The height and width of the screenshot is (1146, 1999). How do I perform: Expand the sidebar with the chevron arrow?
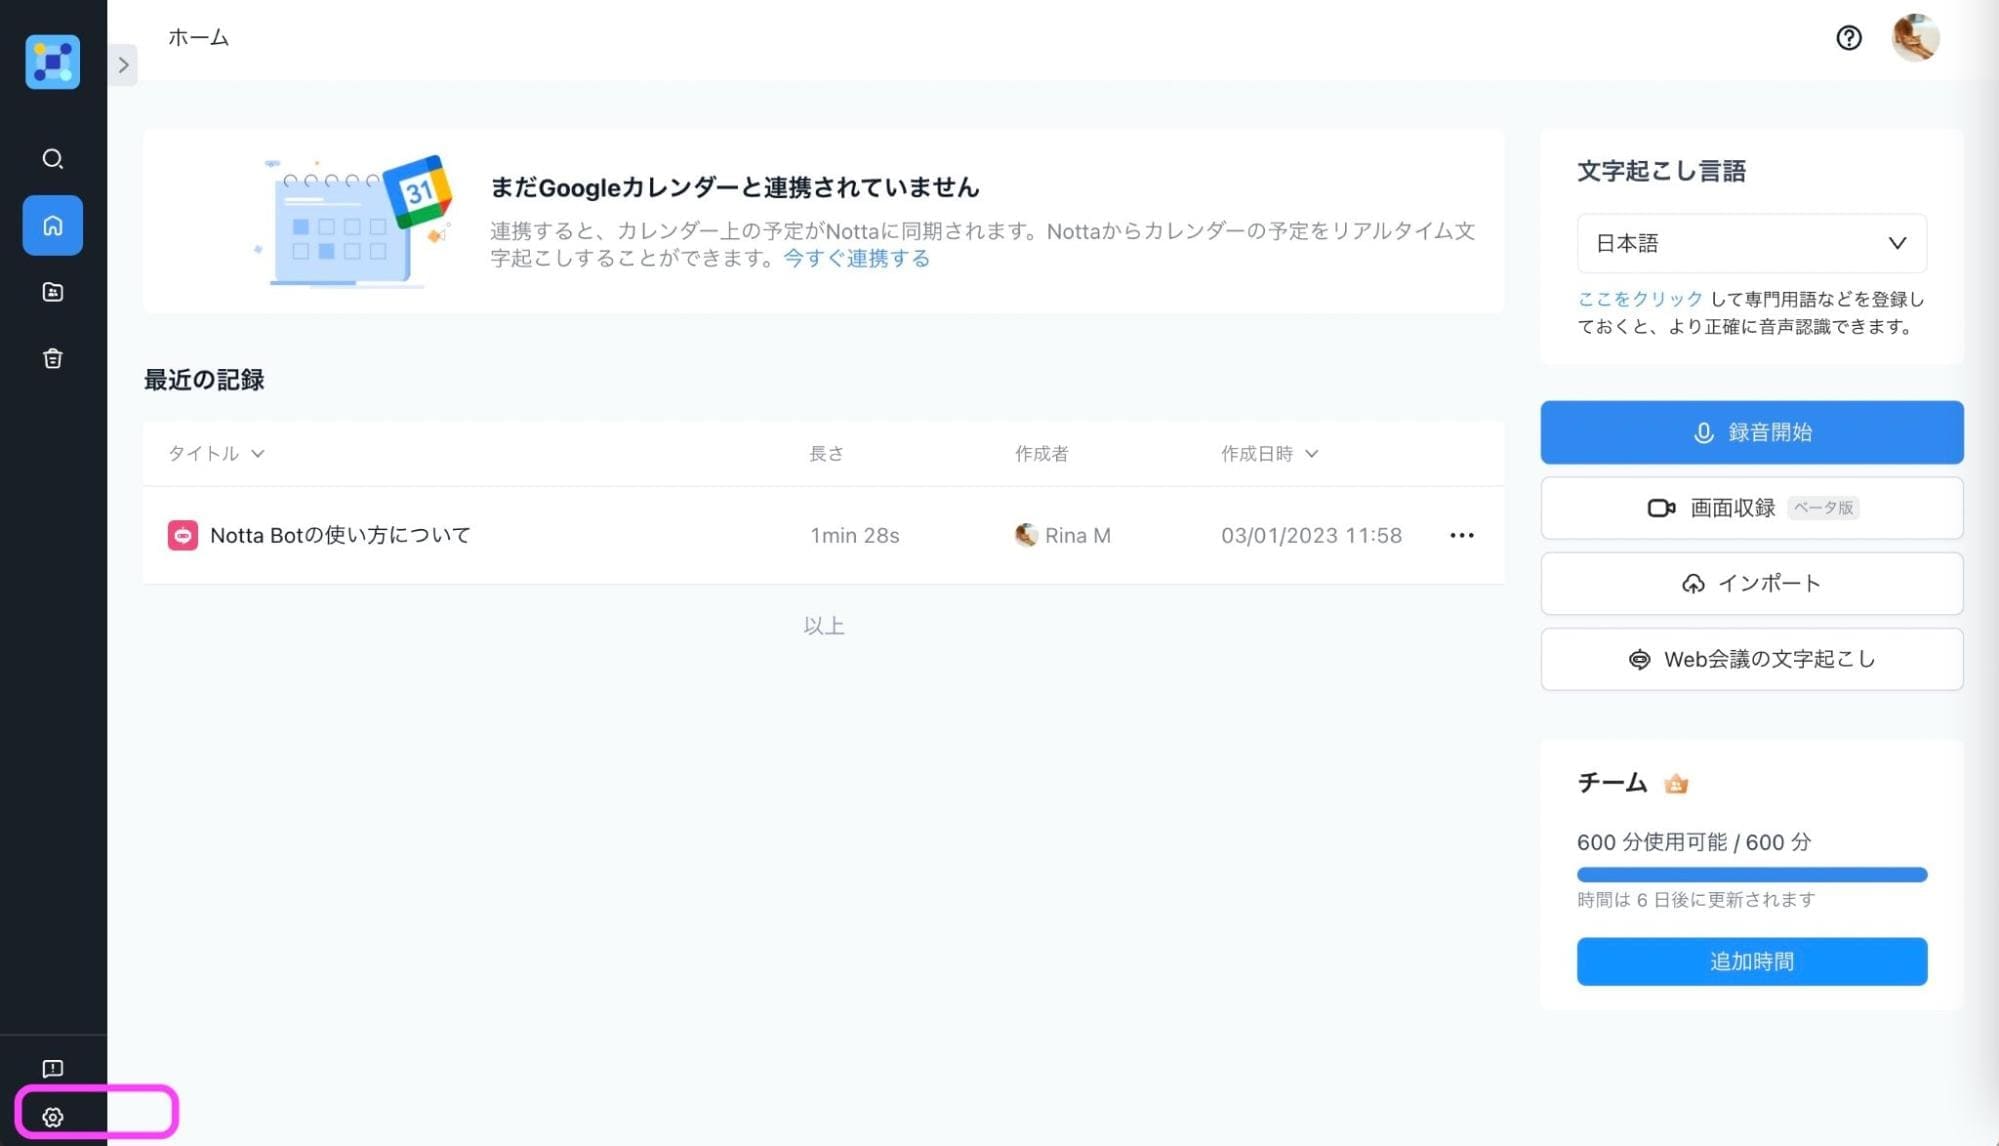pyautogui.click(x=123, y=65)
